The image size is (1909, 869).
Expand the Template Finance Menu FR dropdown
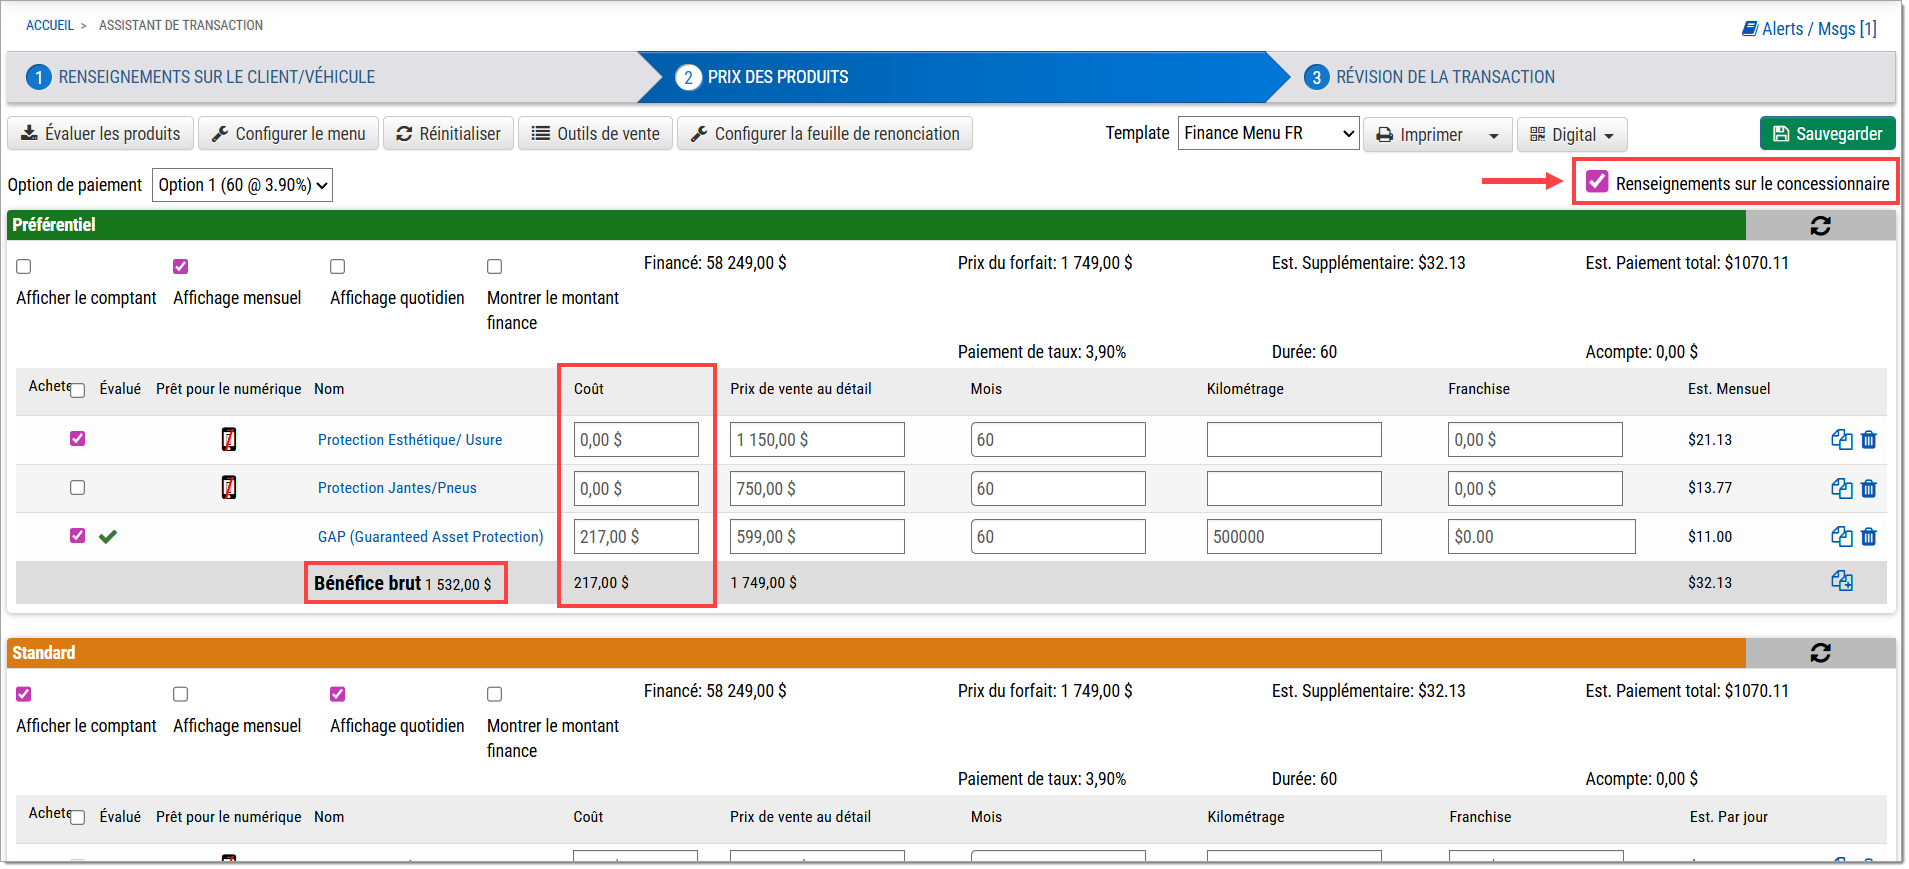pyautogui.click(x=1268, y=133)
